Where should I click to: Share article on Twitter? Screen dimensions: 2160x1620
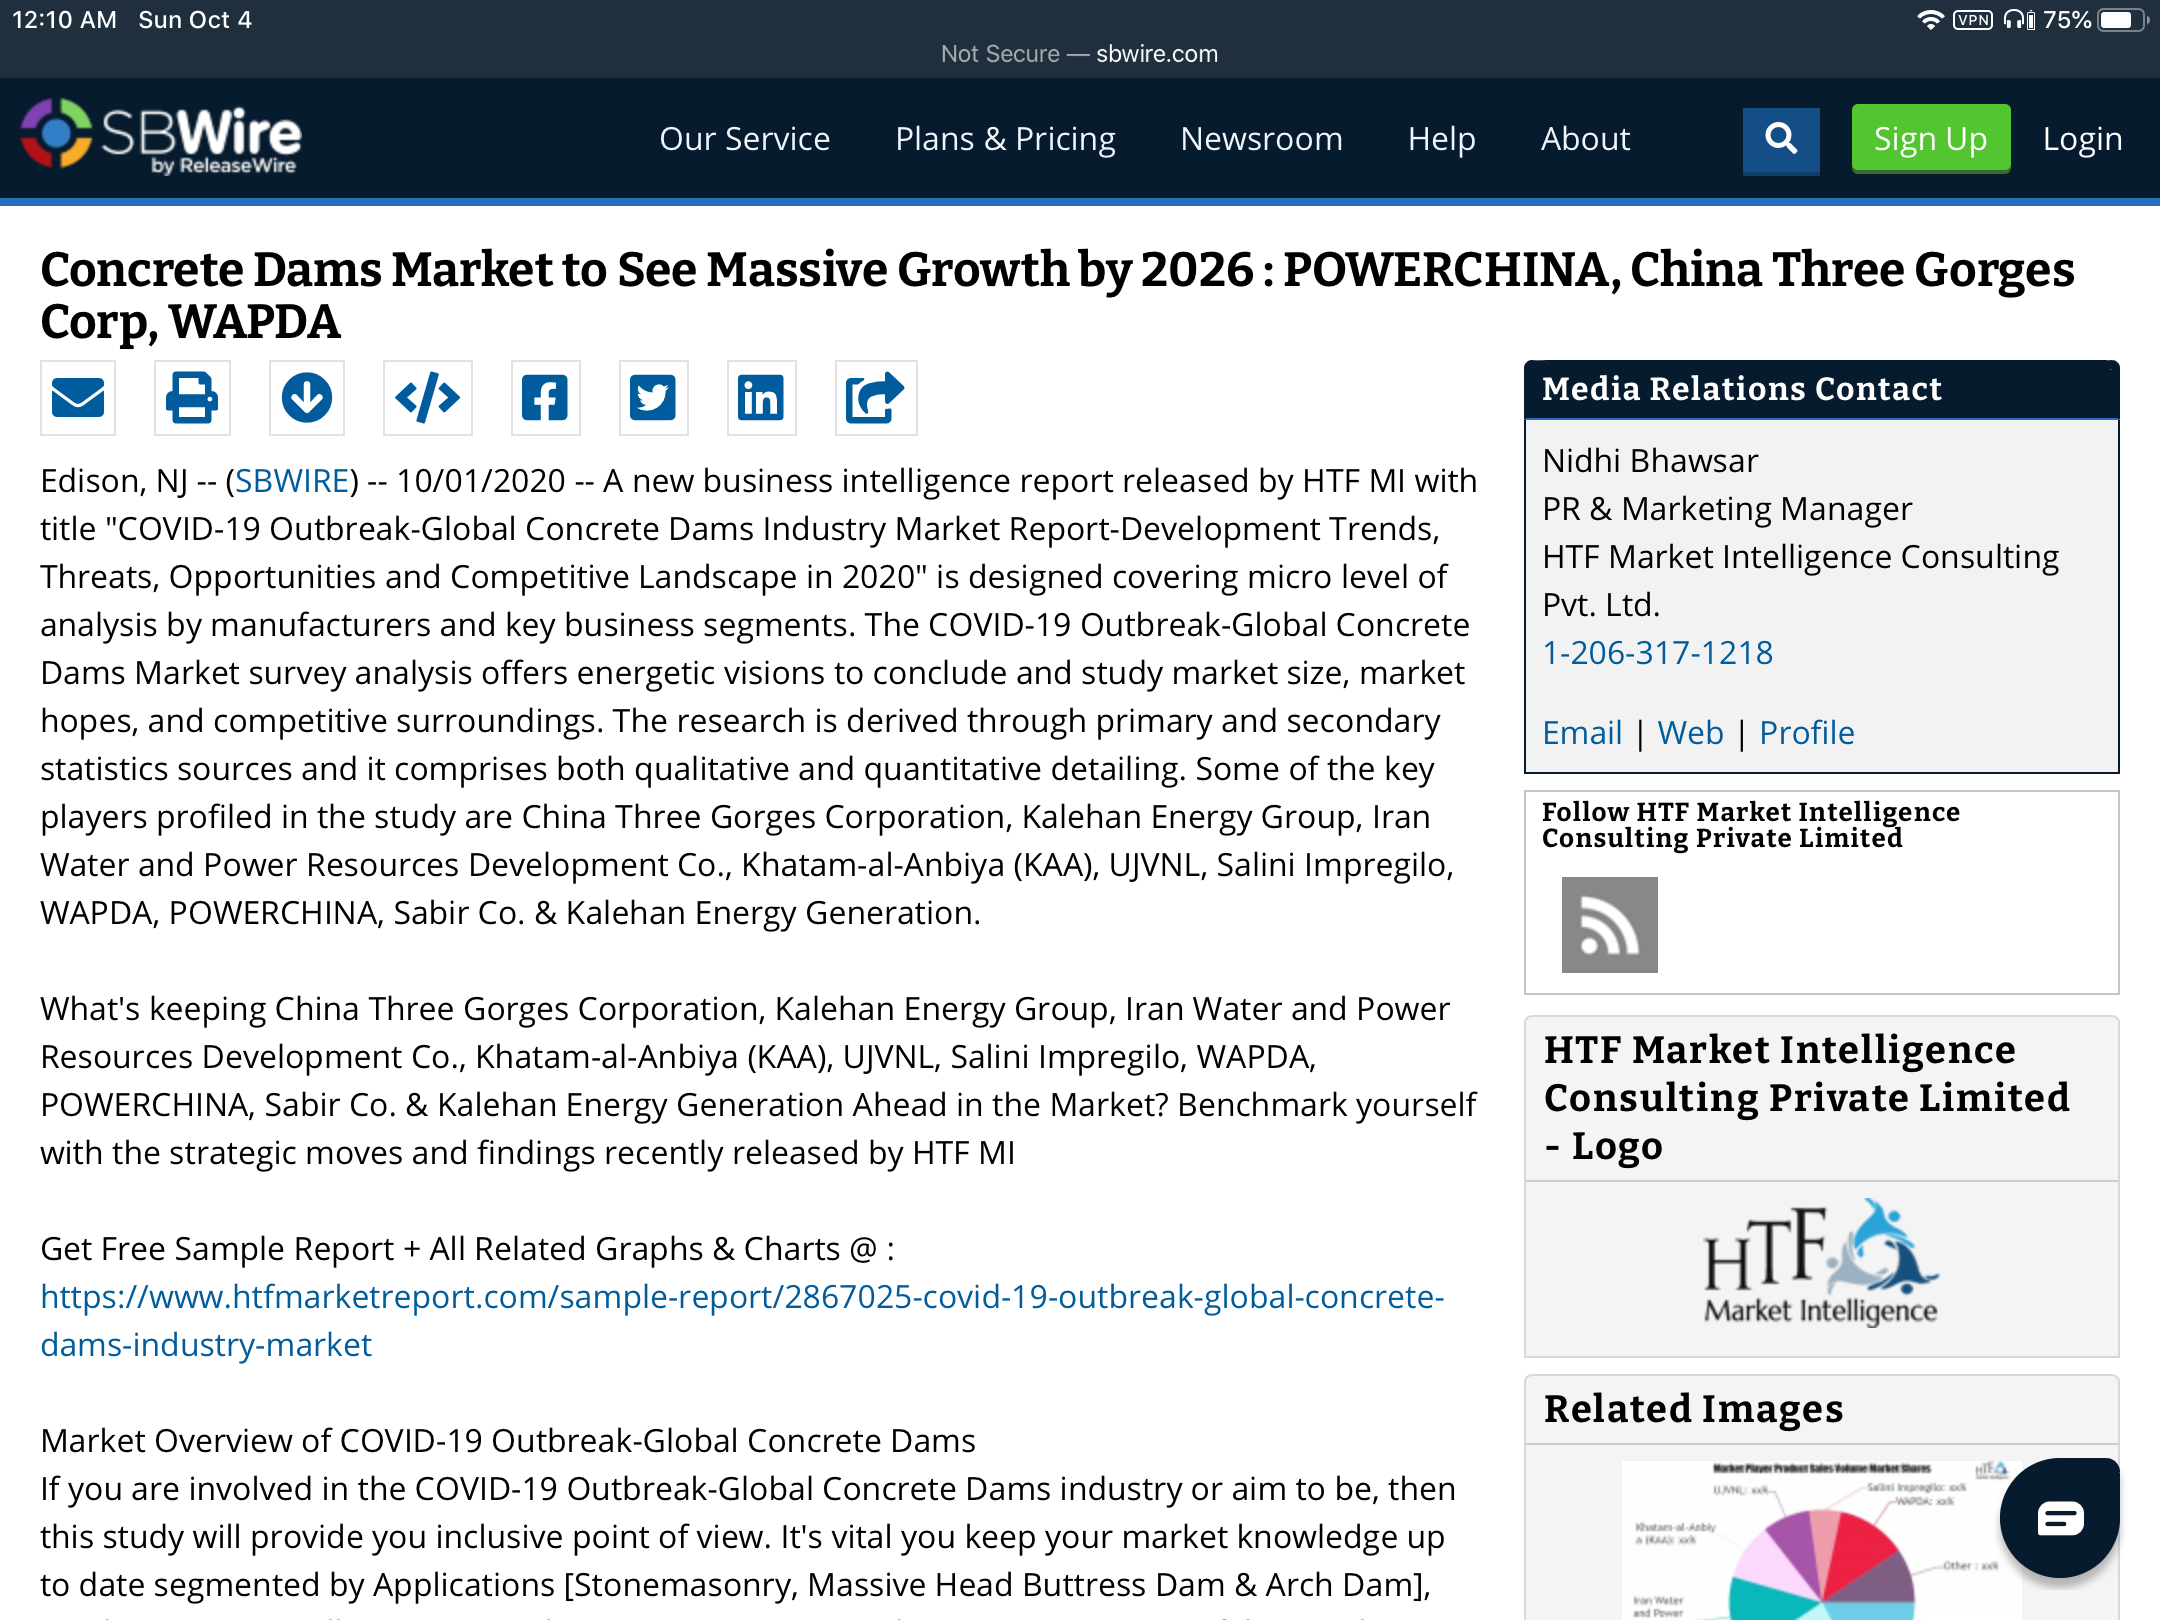[653, 398]
